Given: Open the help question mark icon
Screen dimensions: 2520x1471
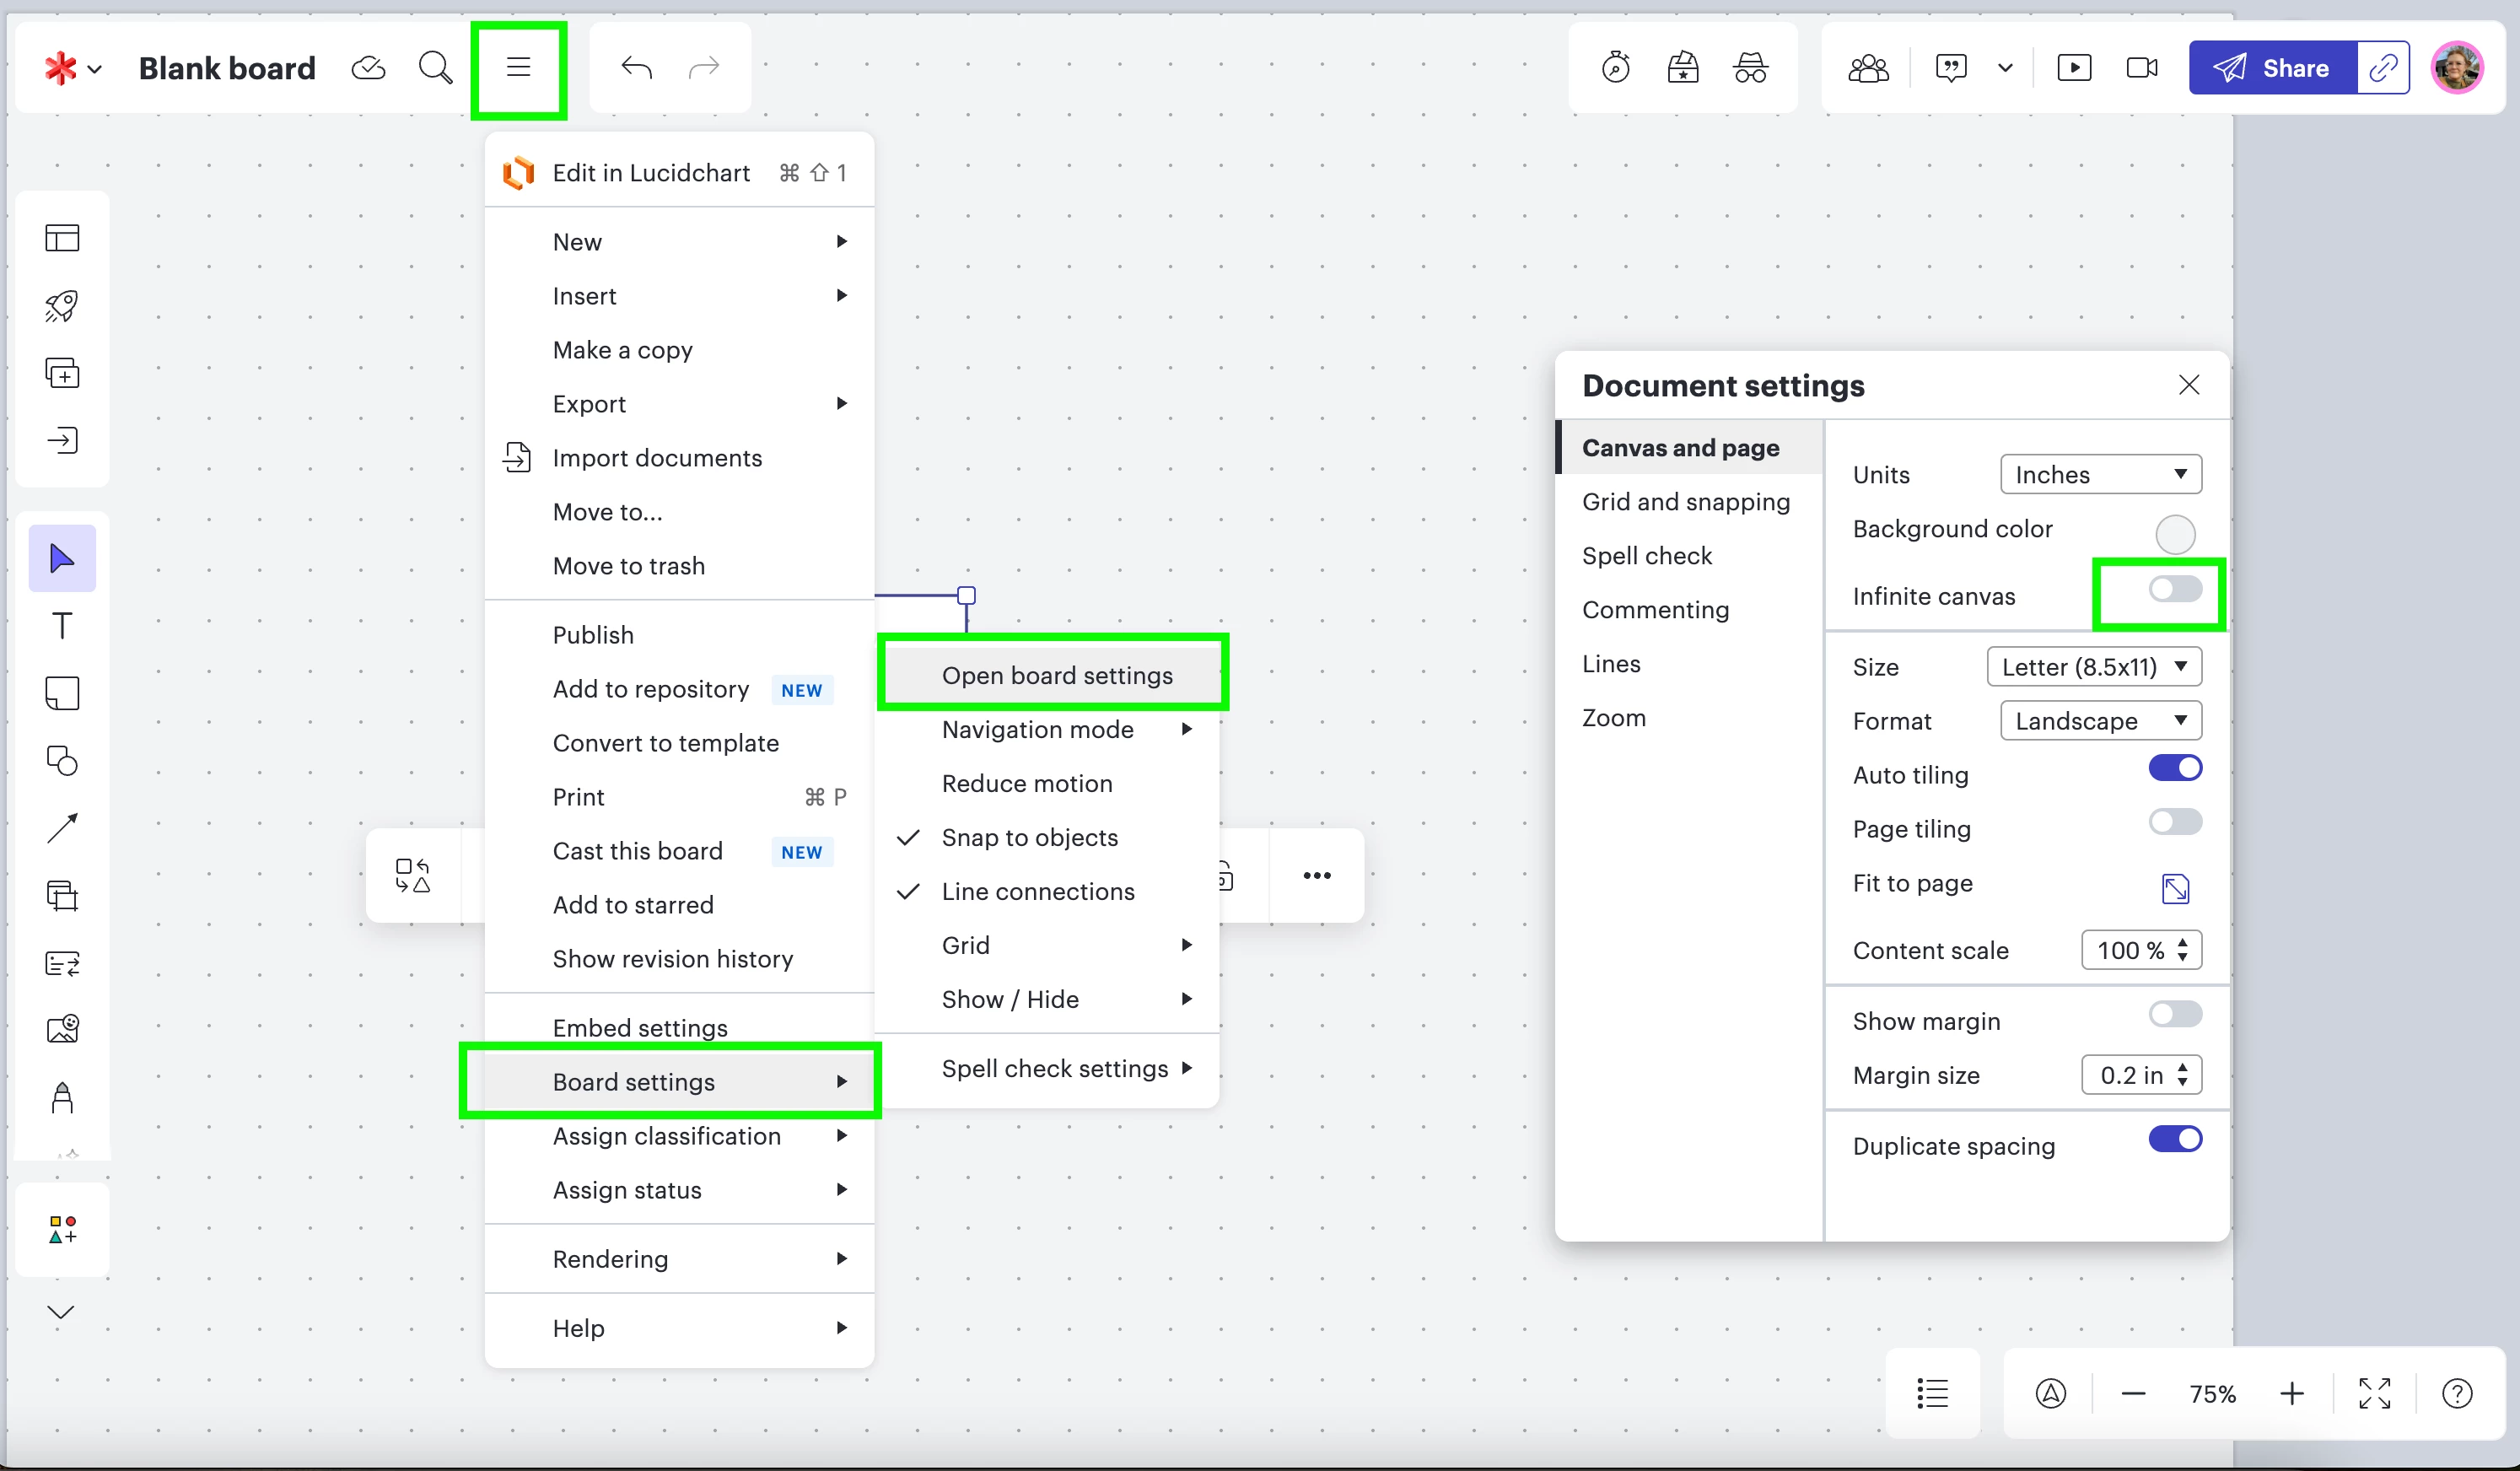Looking at the screenshot, I should (x=2457, y=1393).
